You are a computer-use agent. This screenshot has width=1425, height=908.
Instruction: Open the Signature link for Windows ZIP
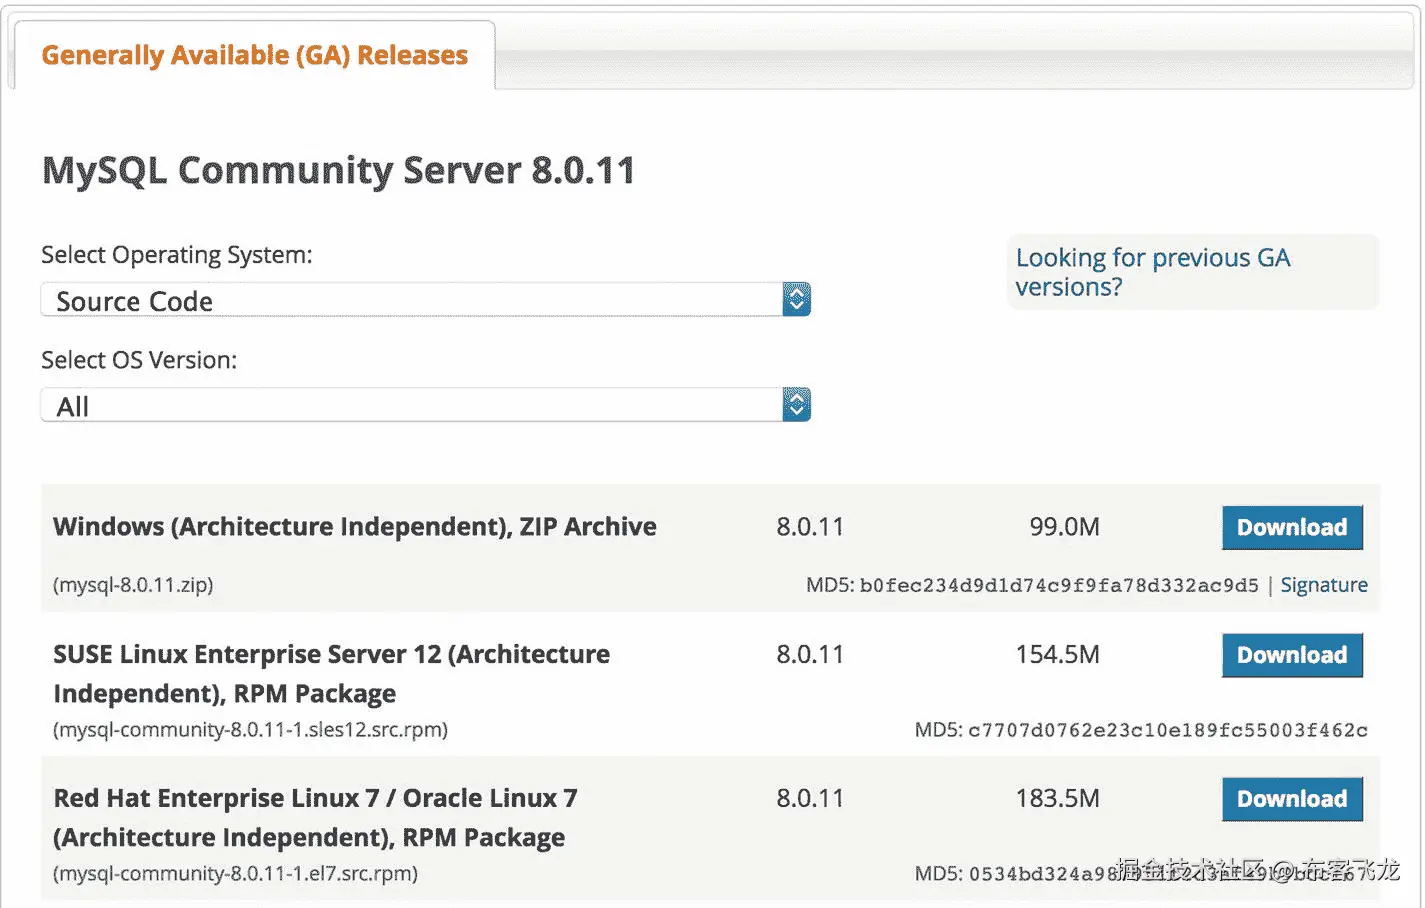tap(1323, 585)
